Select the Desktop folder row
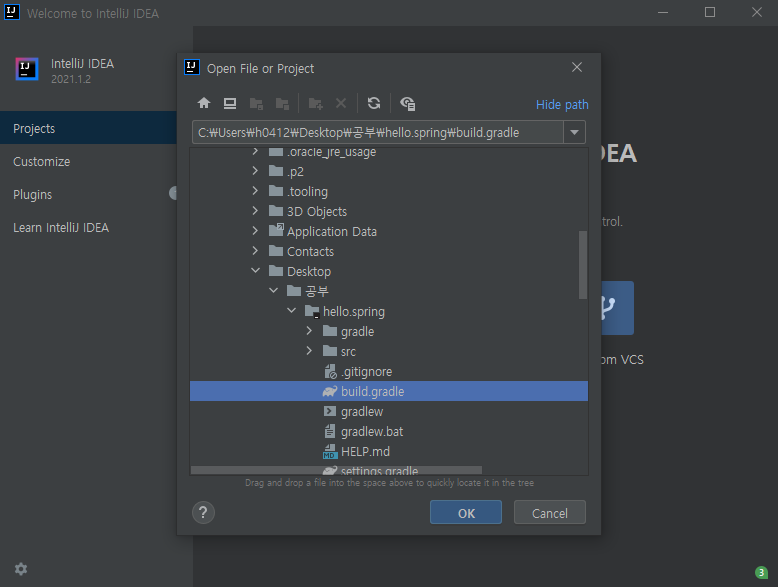 click(x=389, y=271)
